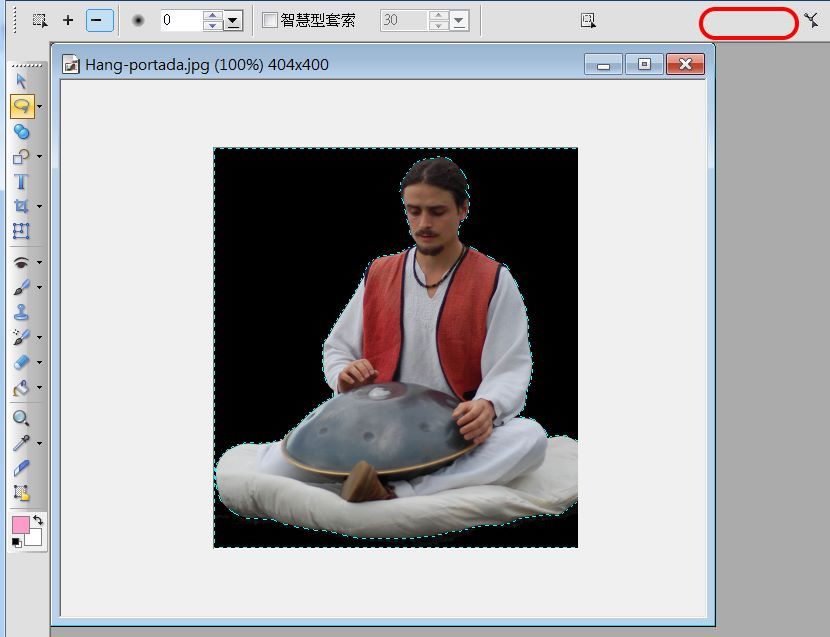830x637 pixels.
Task: Expand the Crop tool flyout arrow
Action: click(x=40, y=206)
